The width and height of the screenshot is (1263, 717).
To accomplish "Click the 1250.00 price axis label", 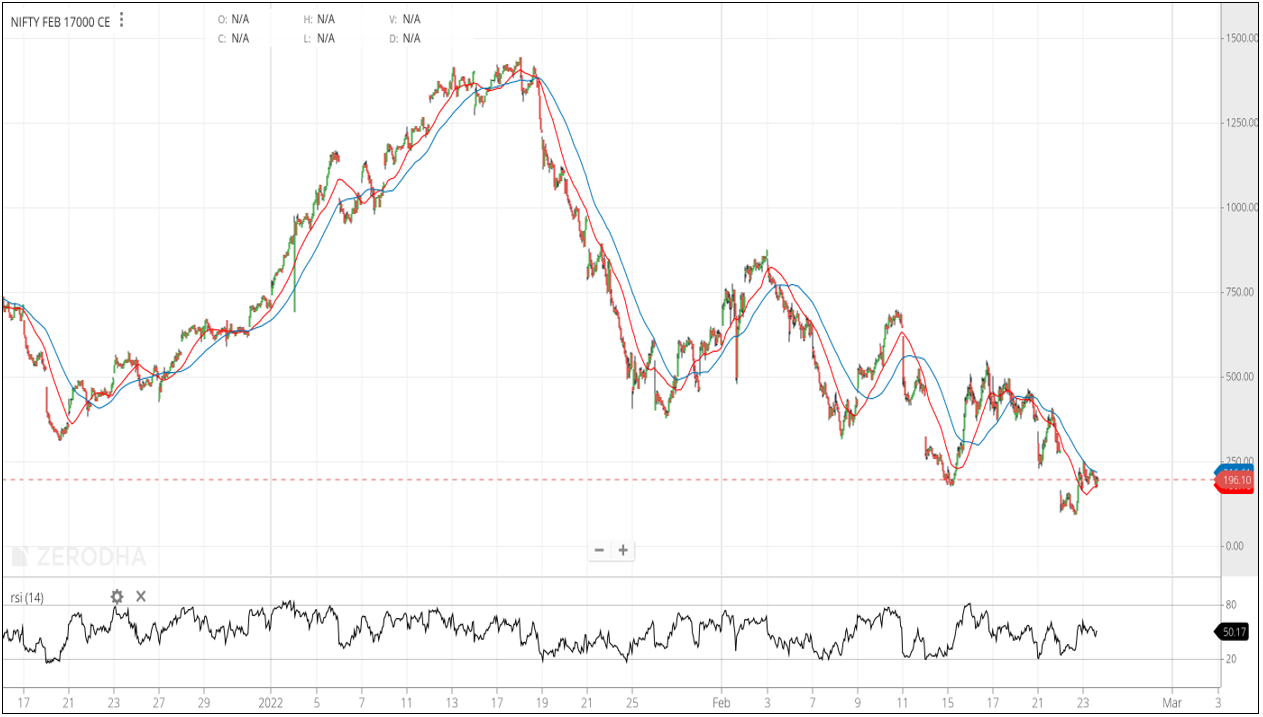I will tap(1240, 123).
